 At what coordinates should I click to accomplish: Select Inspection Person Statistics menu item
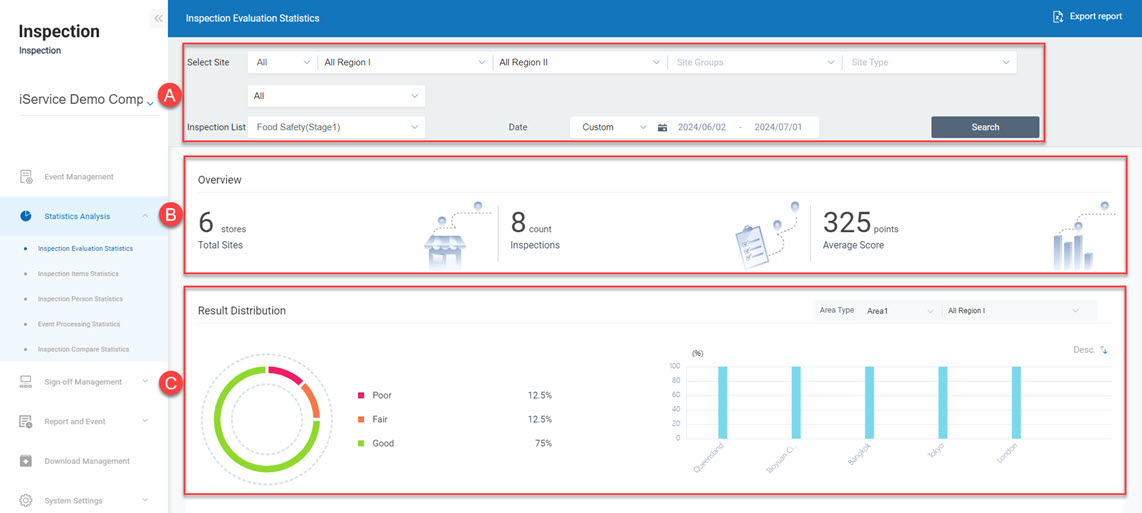pyautogui.click(x=80, y=299)
